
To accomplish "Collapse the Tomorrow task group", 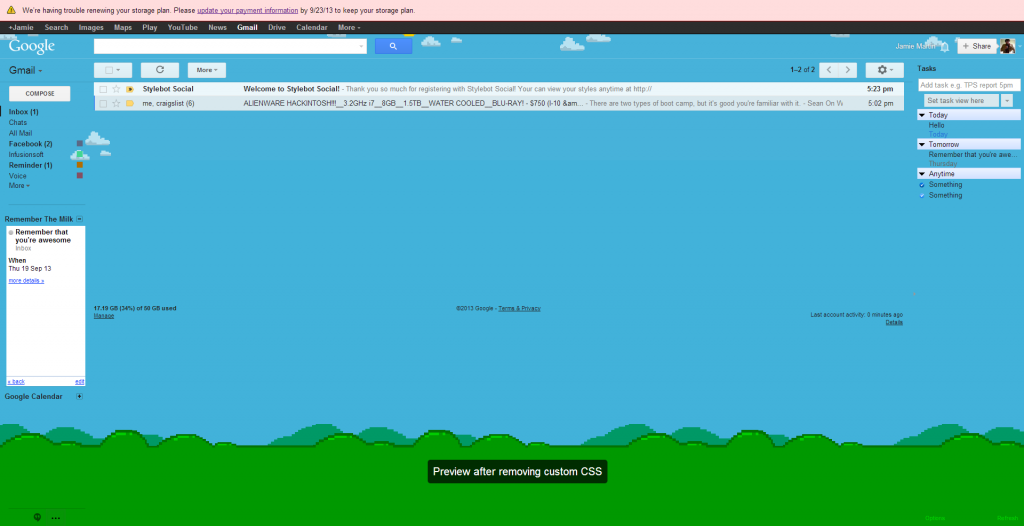I will [922, 144].
